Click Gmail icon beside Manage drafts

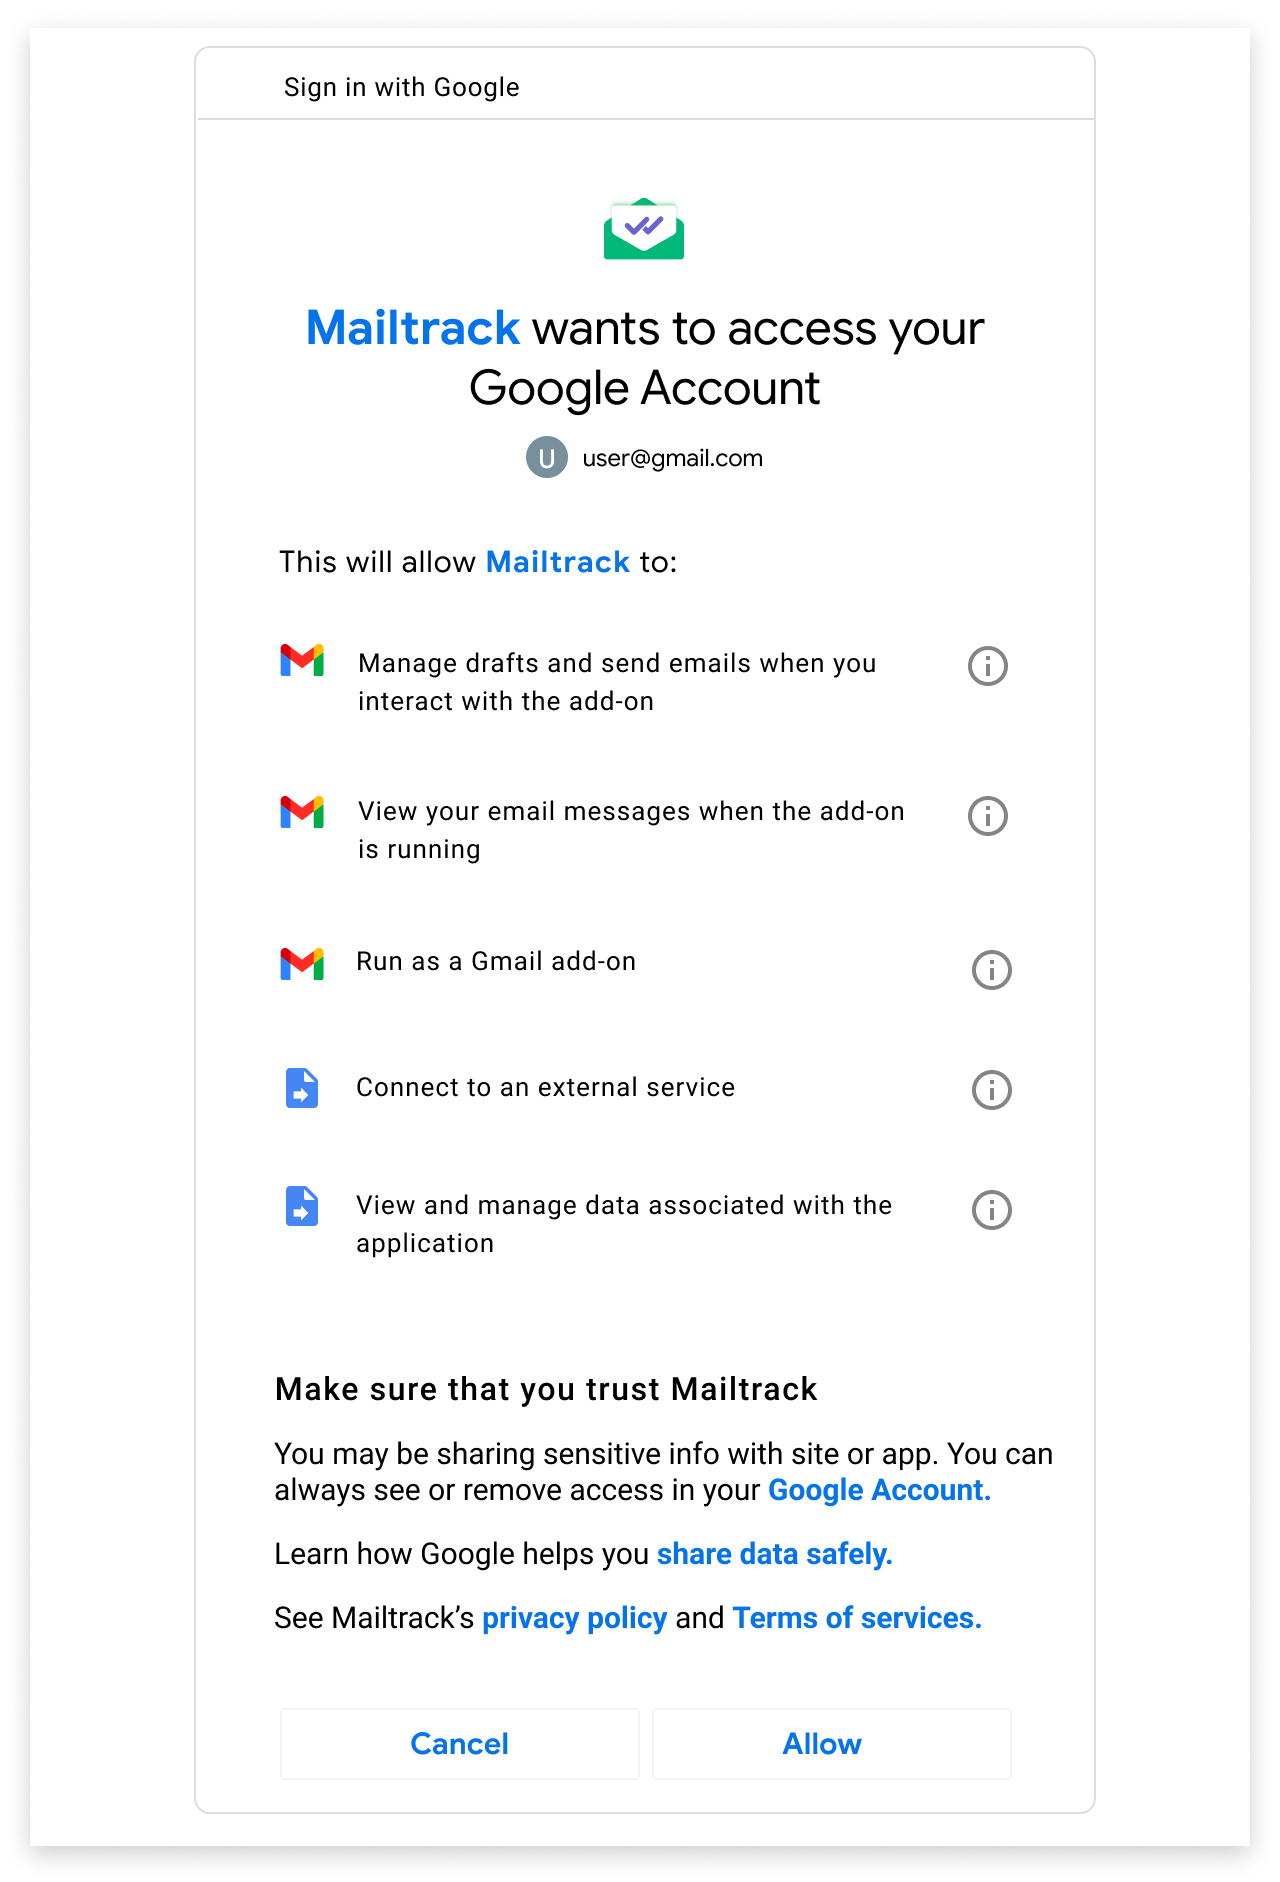(302, 661)
